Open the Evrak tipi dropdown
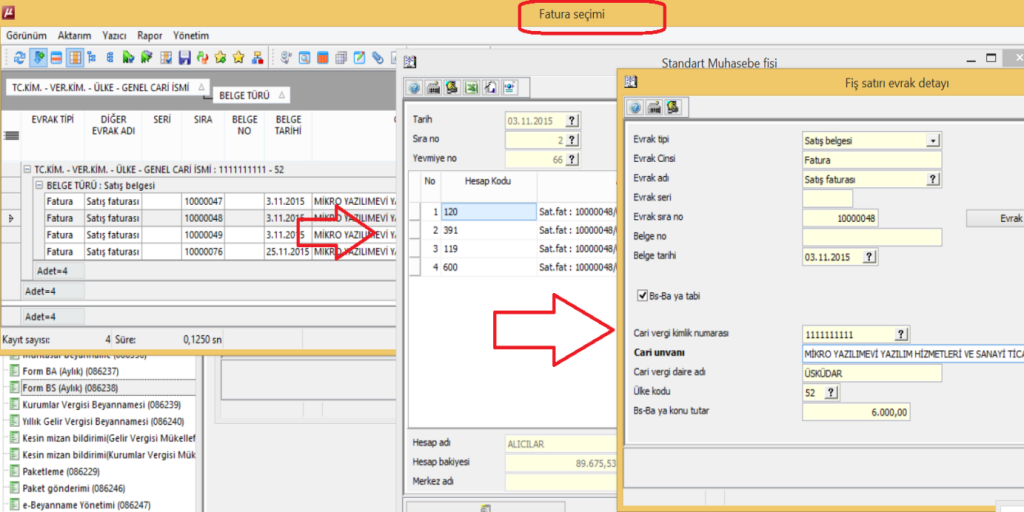Screen dimensions: 1024x512 [x=933, y=141]
